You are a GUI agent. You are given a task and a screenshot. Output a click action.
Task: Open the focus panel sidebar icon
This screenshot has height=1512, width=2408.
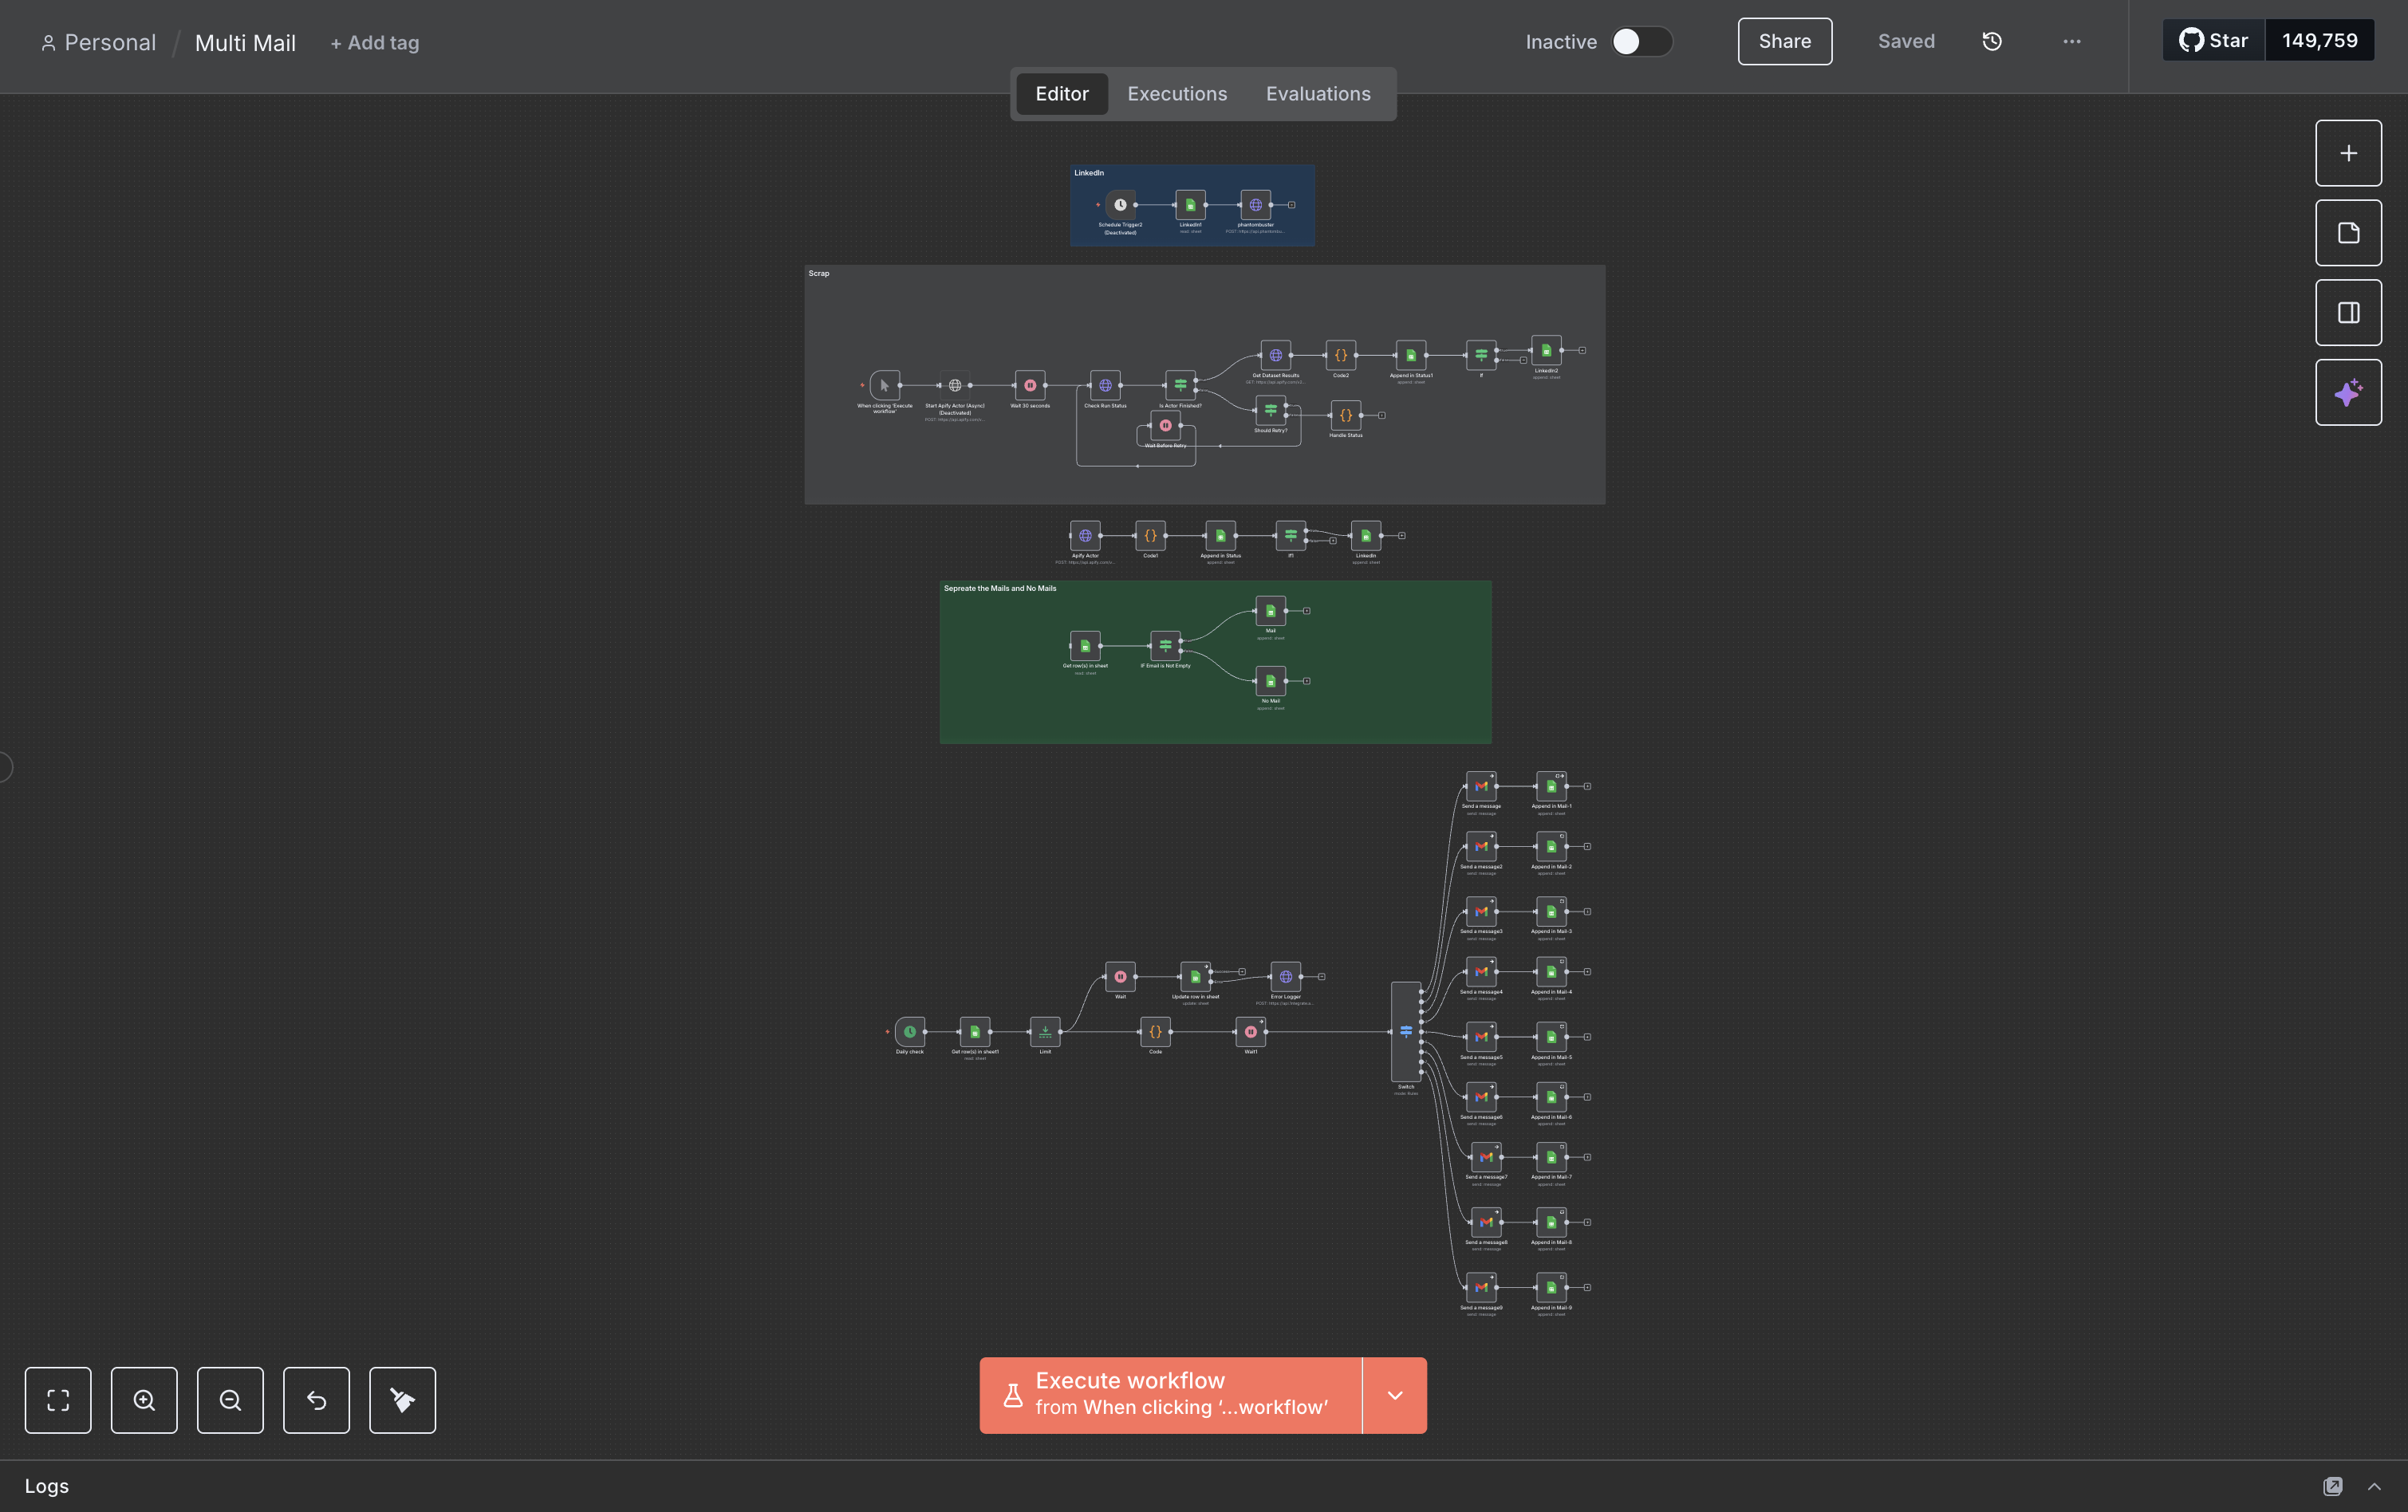[x=2348, y=313]
